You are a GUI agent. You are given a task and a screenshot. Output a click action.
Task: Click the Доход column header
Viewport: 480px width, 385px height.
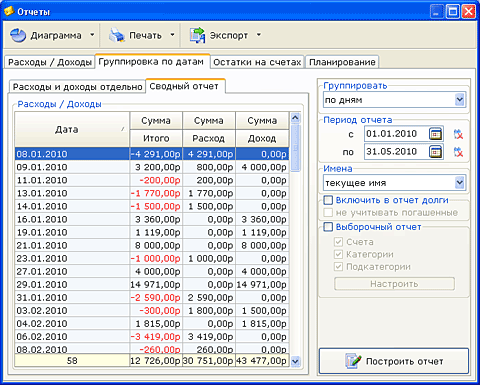(262, 138)
